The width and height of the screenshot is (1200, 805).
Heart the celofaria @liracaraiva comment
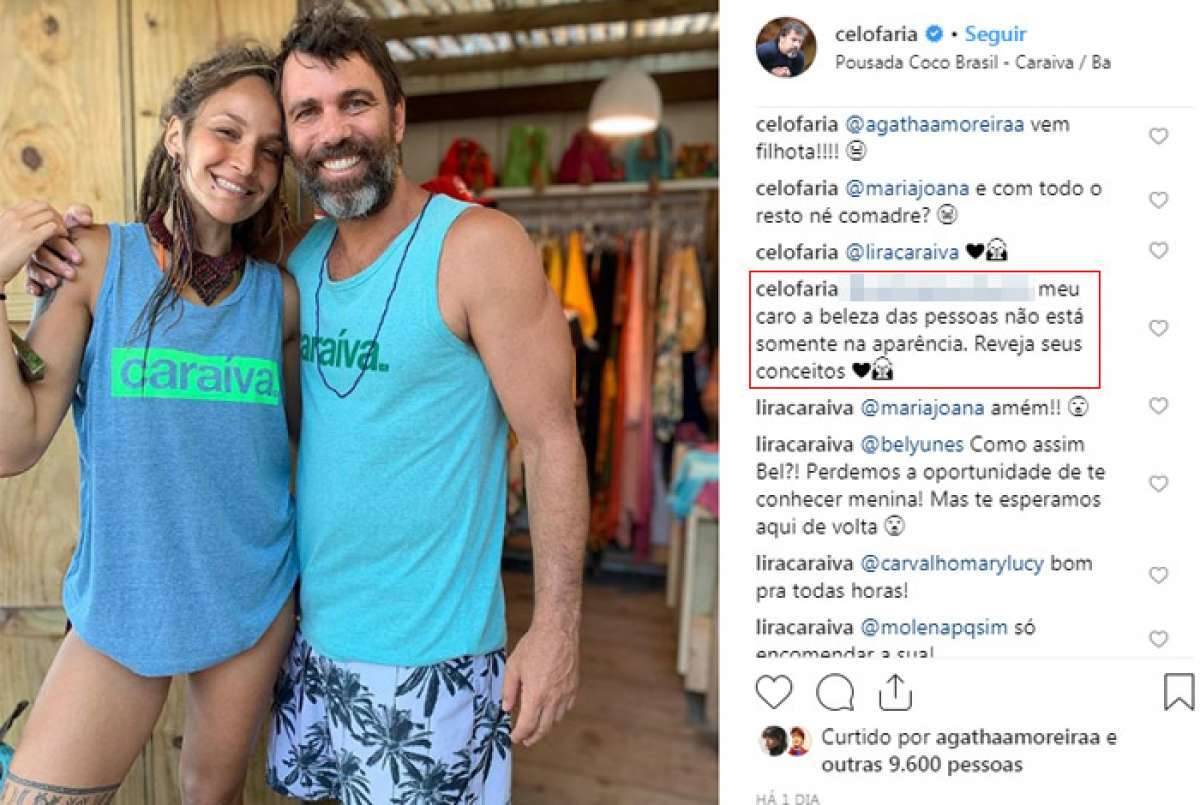(1158, 251)
